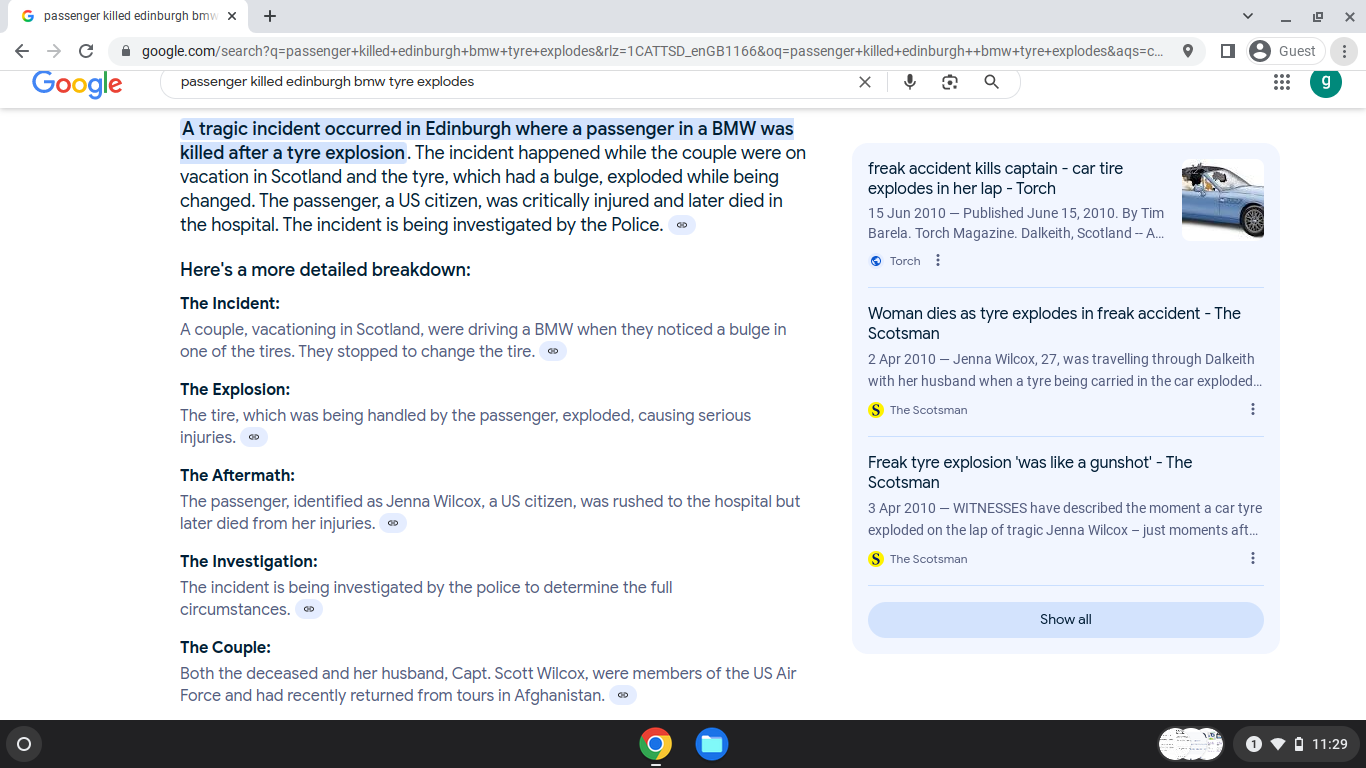Start voice search with microphone
Image resolution: width=1366 pixels, height=768 pixels.
[910, 82]
